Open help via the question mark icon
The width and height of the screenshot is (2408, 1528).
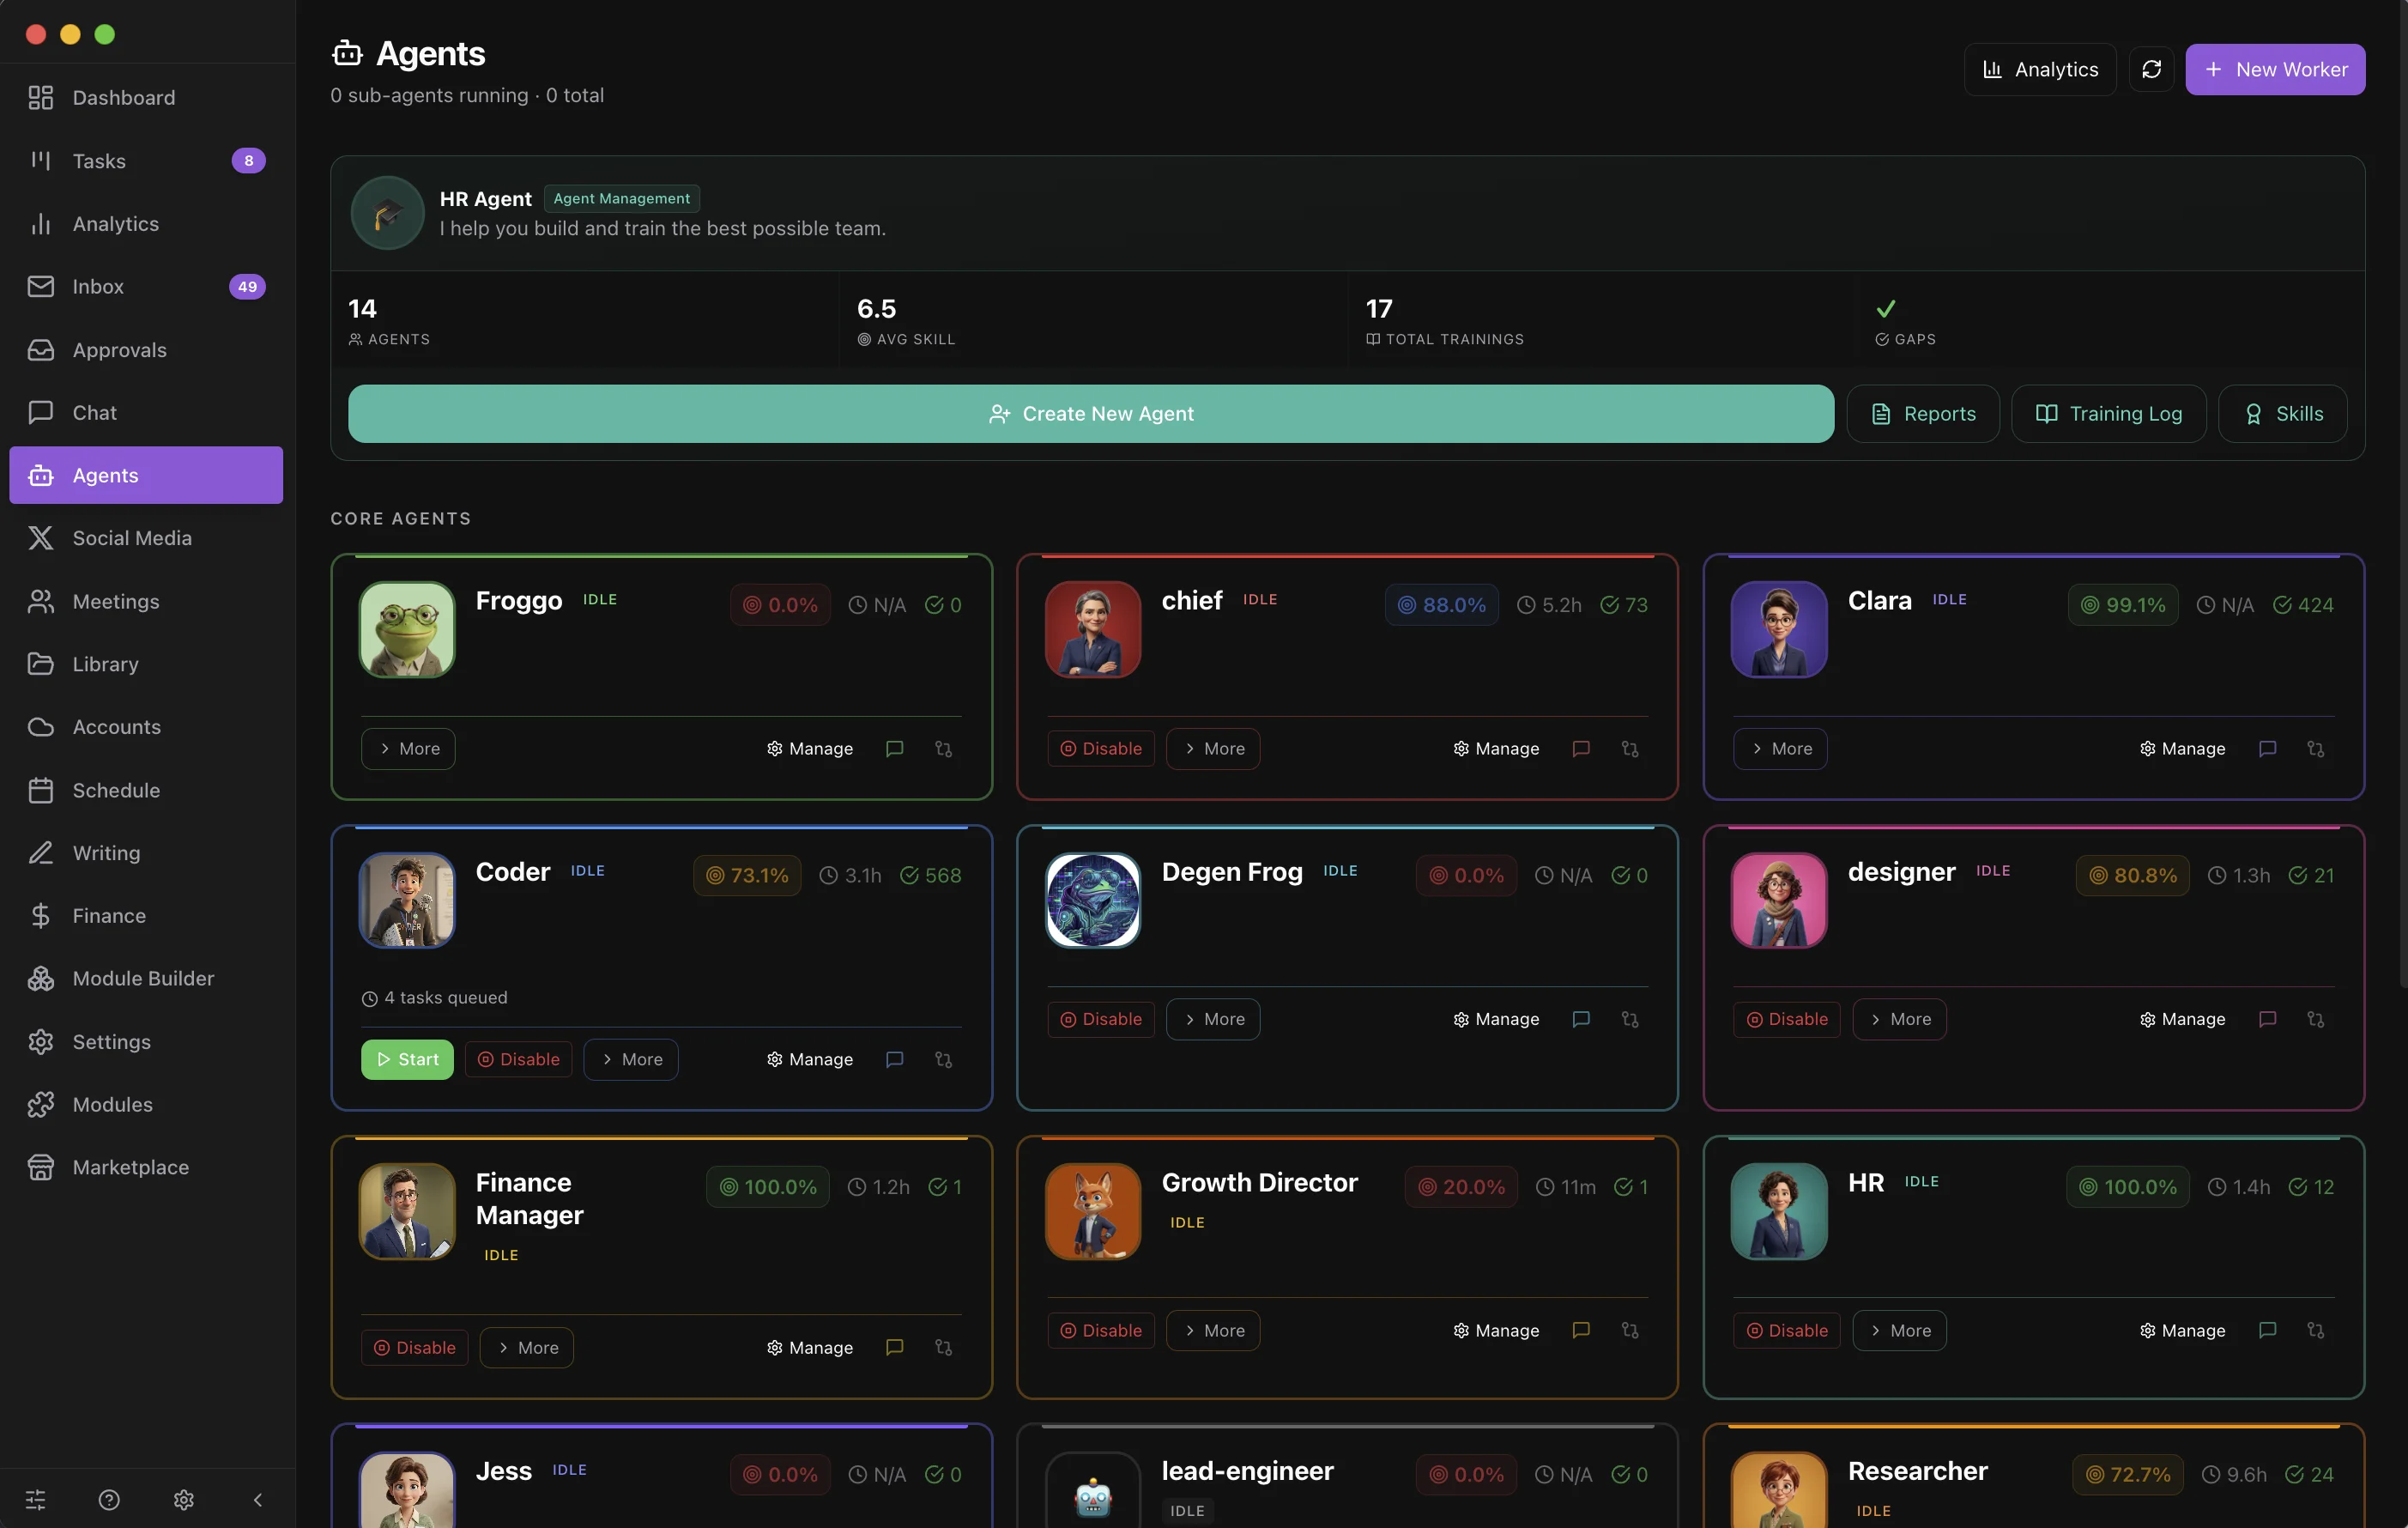point(108,1499)
